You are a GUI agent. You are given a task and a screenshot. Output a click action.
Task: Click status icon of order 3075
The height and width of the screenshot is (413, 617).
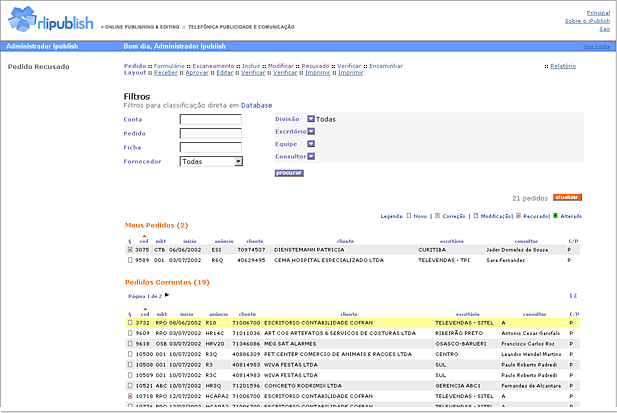pyautogui.click(x=130, y=250)
